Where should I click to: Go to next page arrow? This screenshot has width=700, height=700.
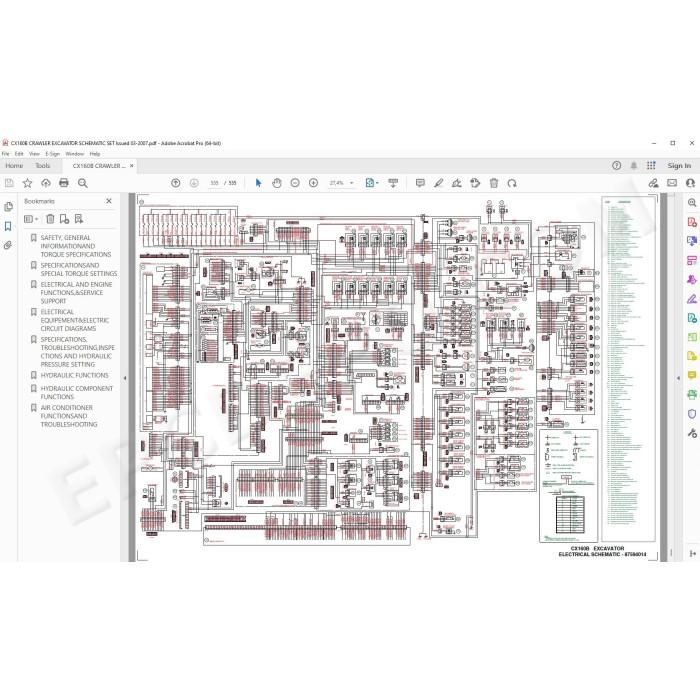pyautogui.click(x=194, y=183)
